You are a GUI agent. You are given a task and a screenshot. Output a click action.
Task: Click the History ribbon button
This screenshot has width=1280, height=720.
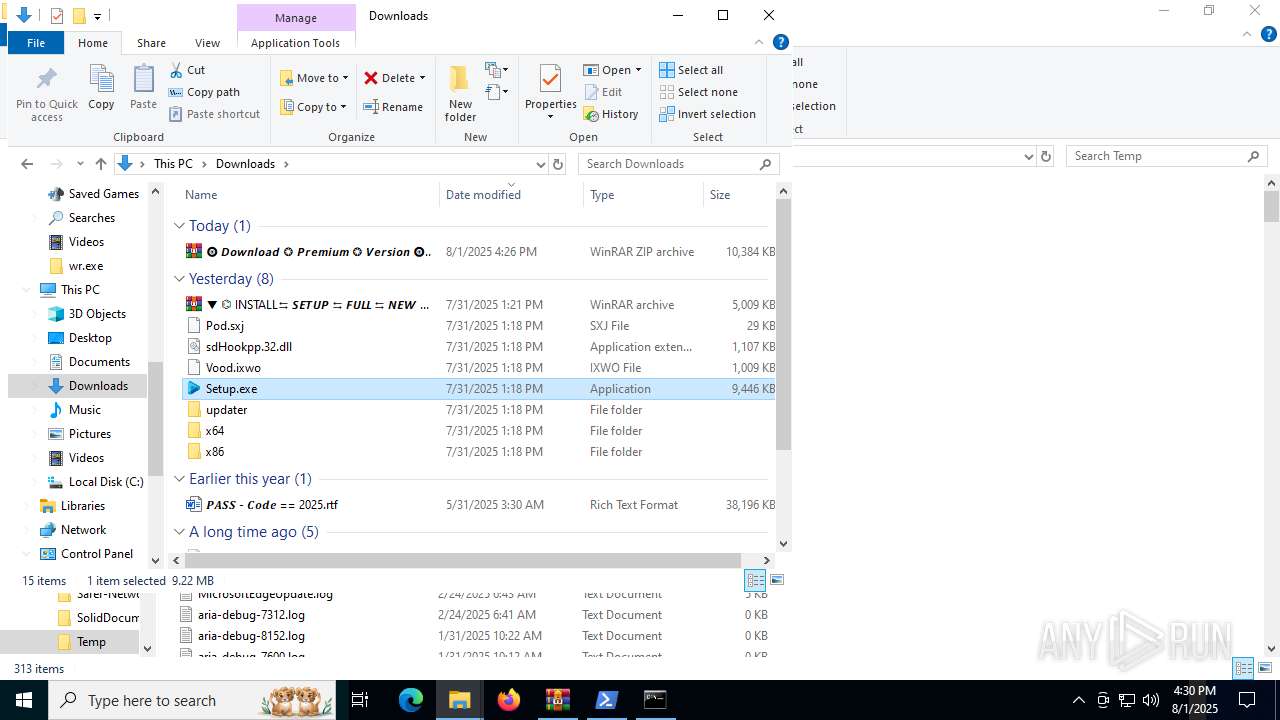[611, 114]
